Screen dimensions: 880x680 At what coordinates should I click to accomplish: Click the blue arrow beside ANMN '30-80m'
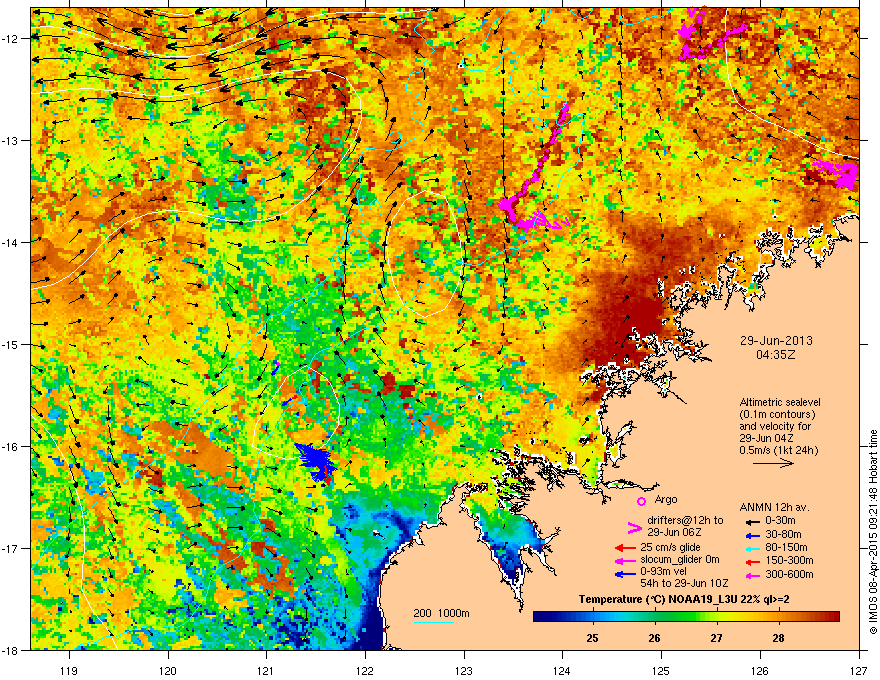point(753,535)
